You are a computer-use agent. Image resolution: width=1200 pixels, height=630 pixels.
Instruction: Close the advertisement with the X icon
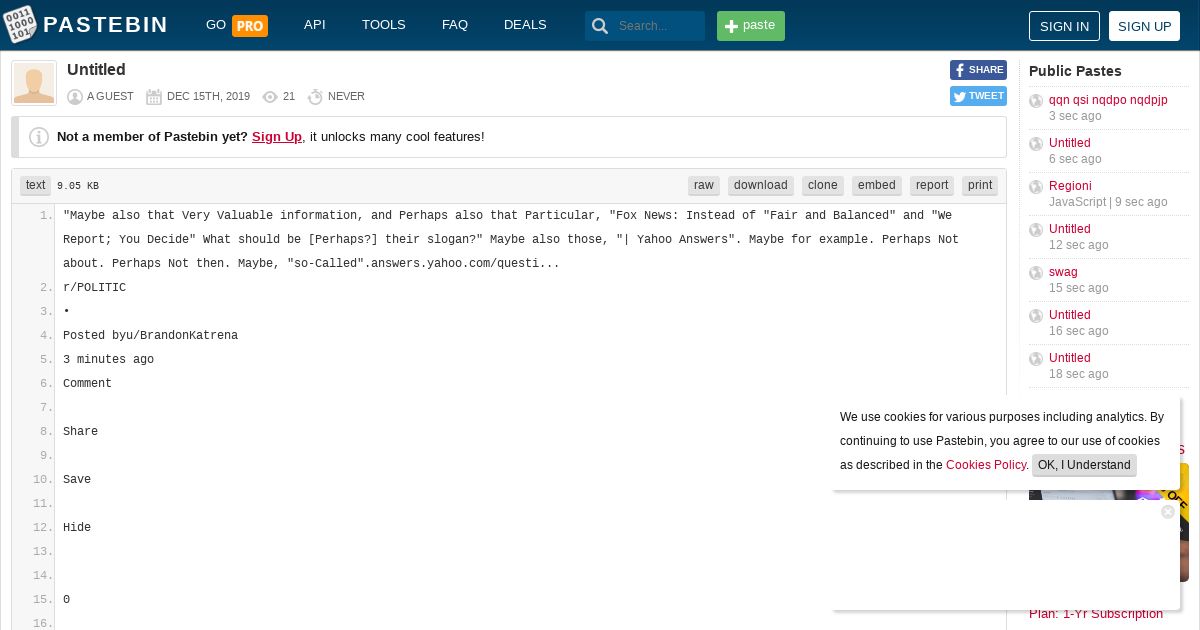(x=1167, y=512)
